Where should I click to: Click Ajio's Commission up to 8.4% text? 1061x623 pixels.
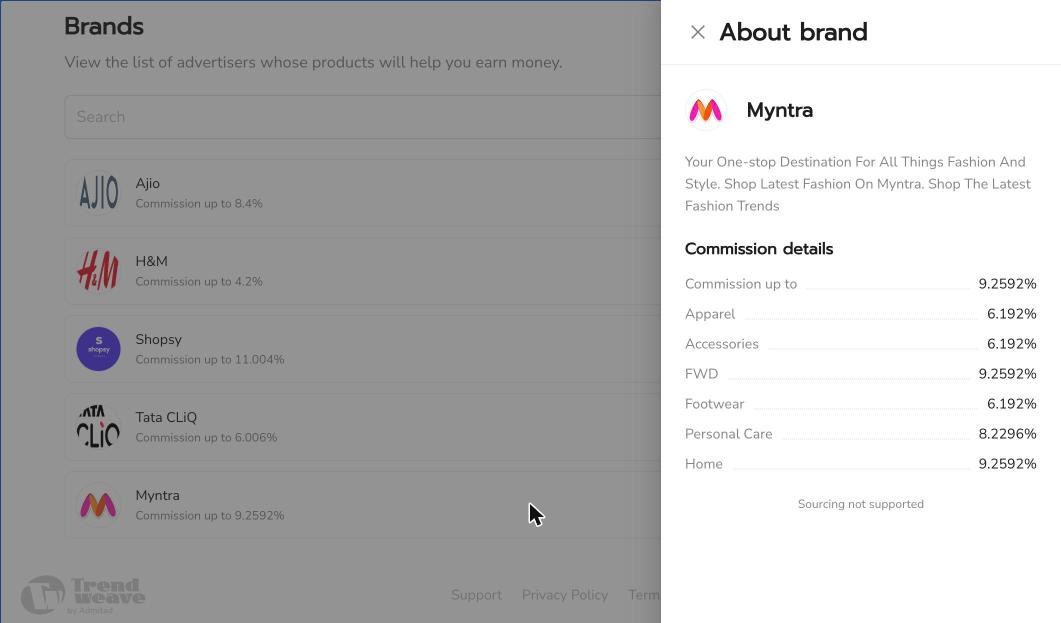pyautogui.click(x=199, y=204)
